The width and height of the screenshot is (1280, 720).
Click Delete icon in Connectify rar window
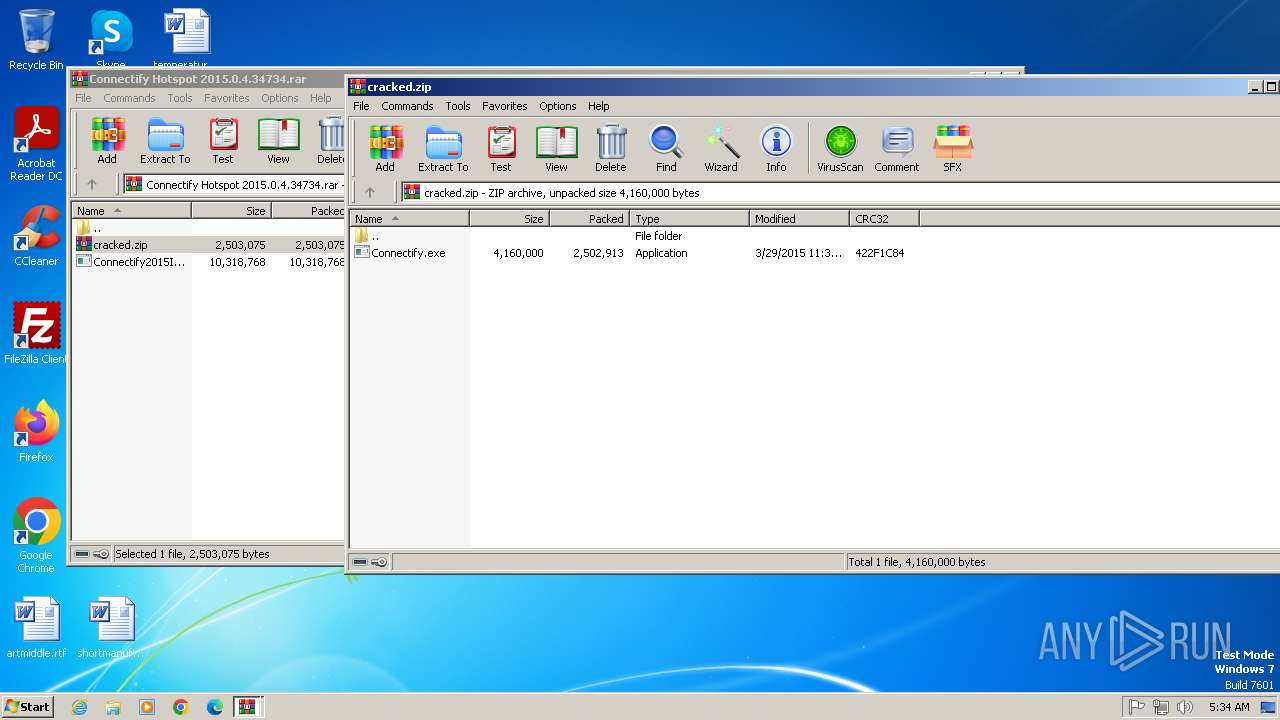pos(330,141)
